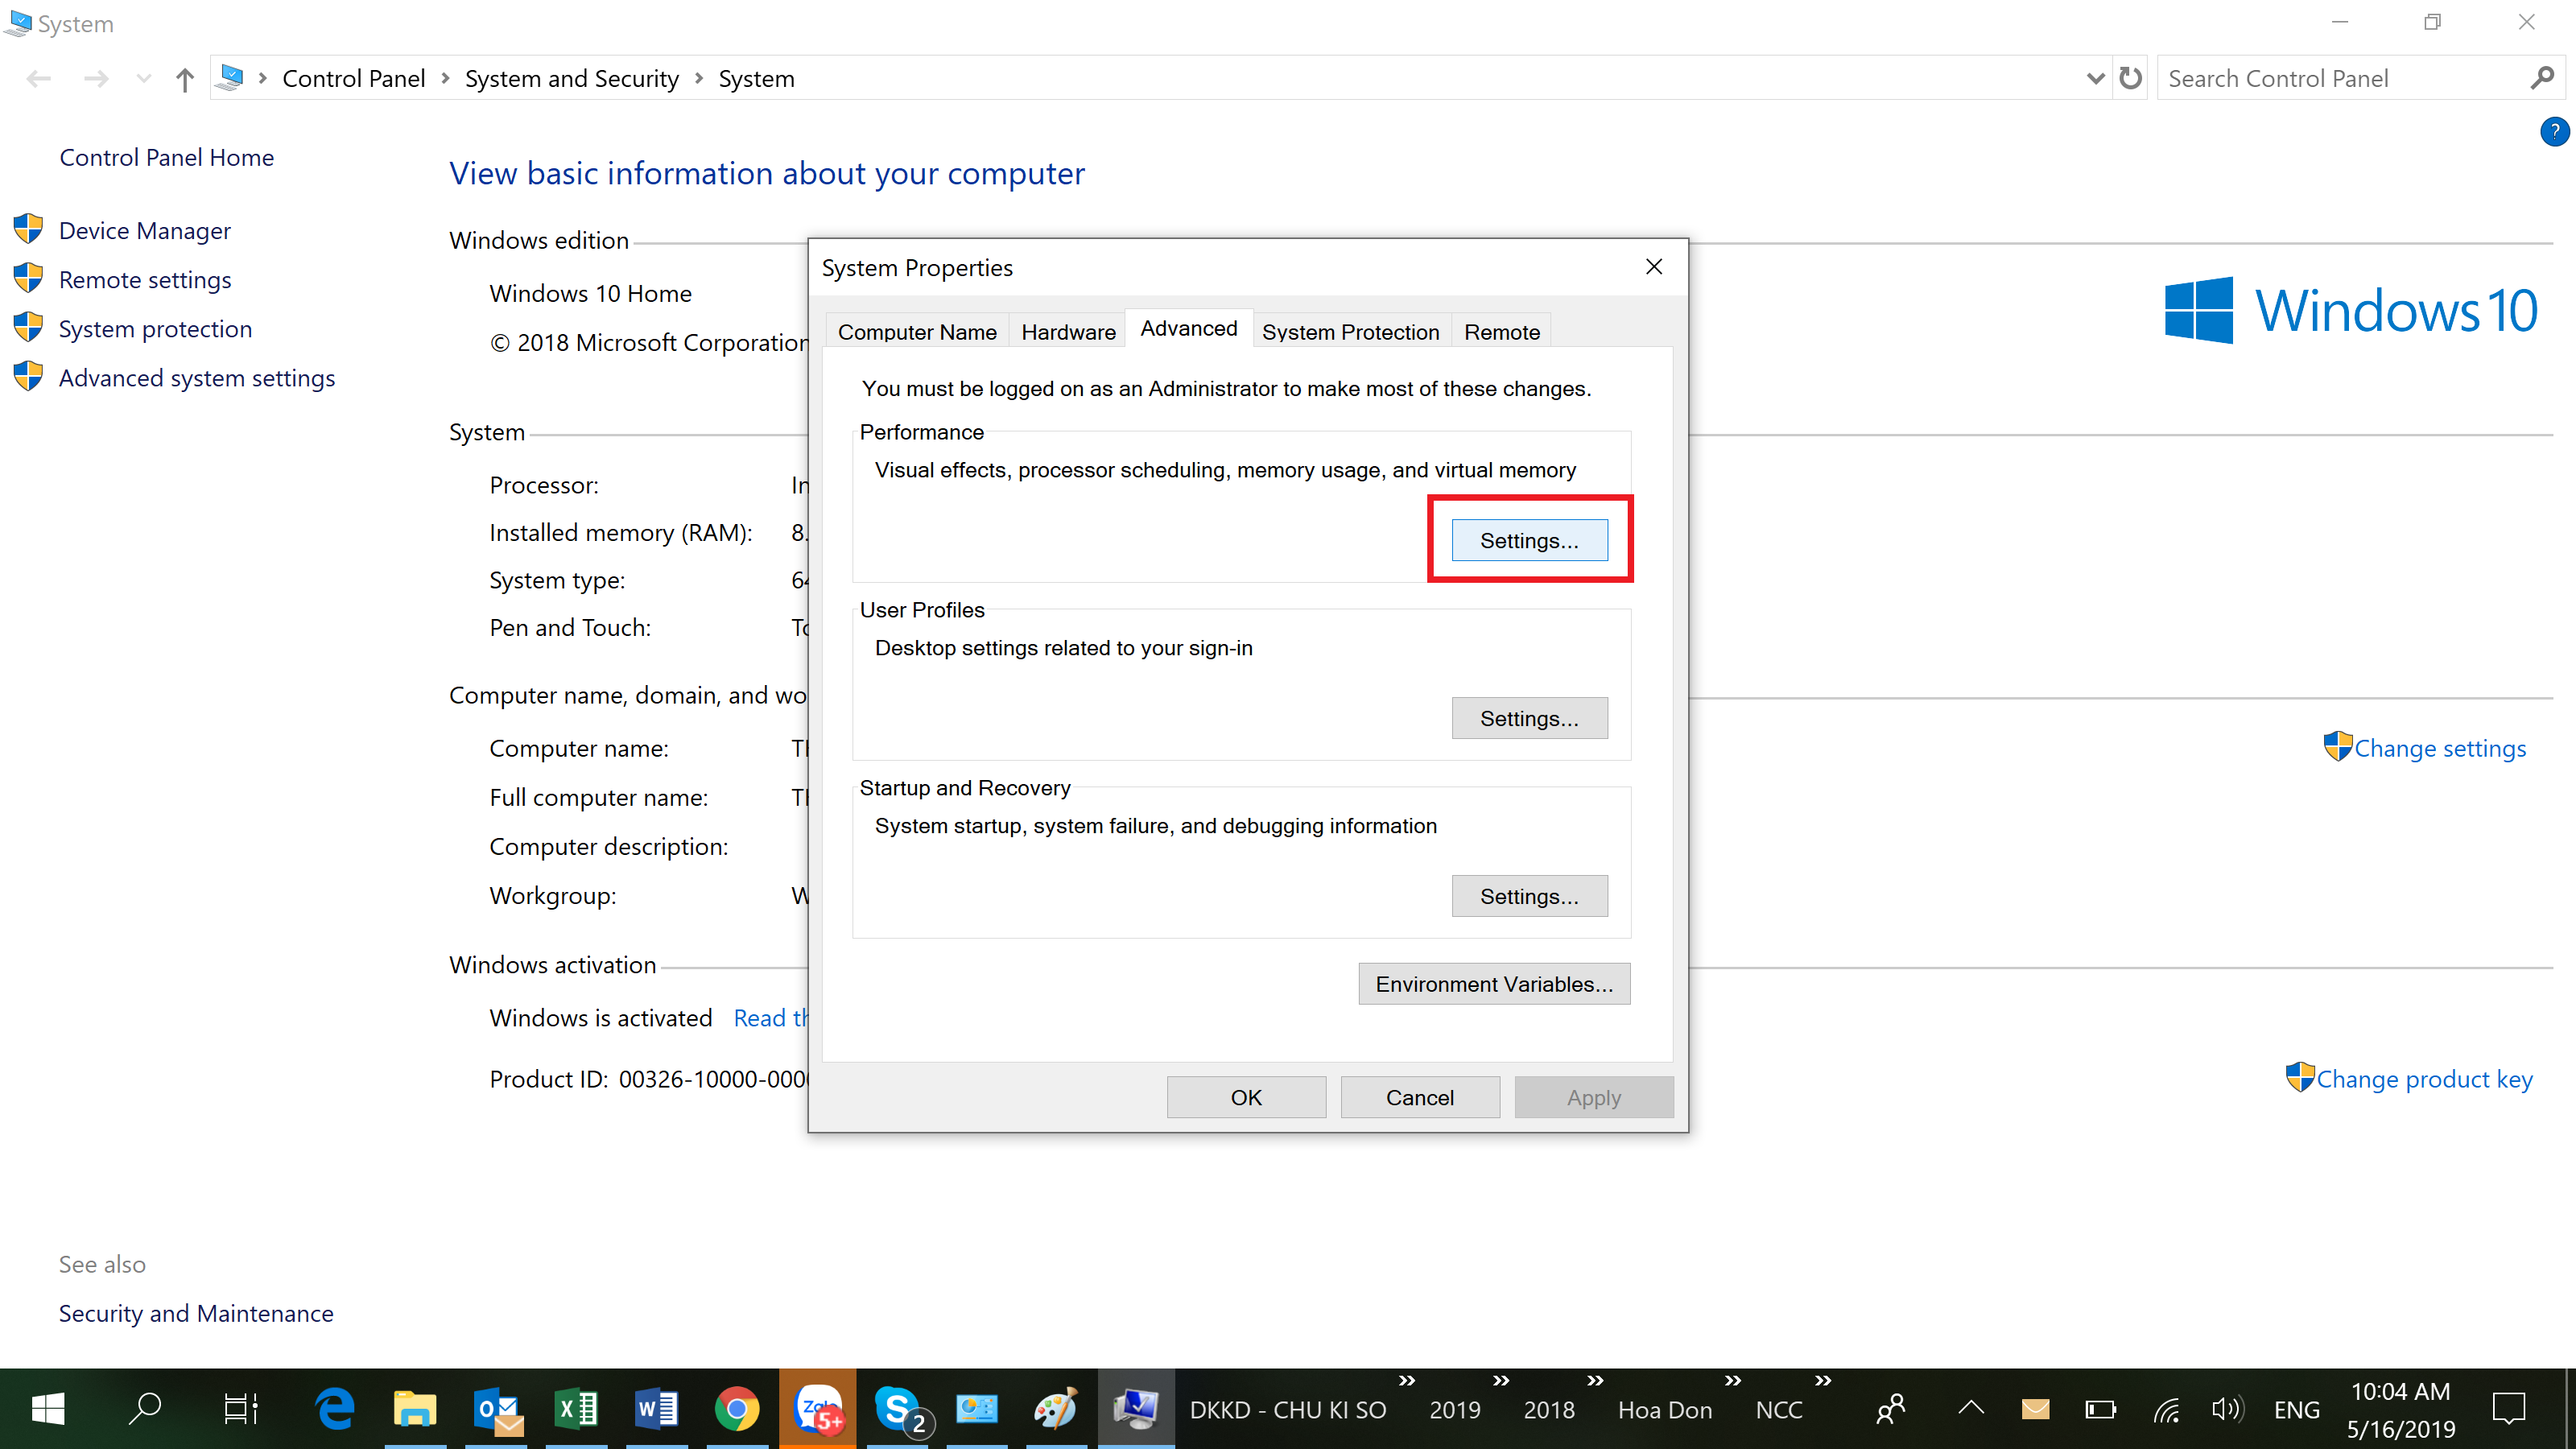Open Paint from taskbar

tap(1055, 1409)
